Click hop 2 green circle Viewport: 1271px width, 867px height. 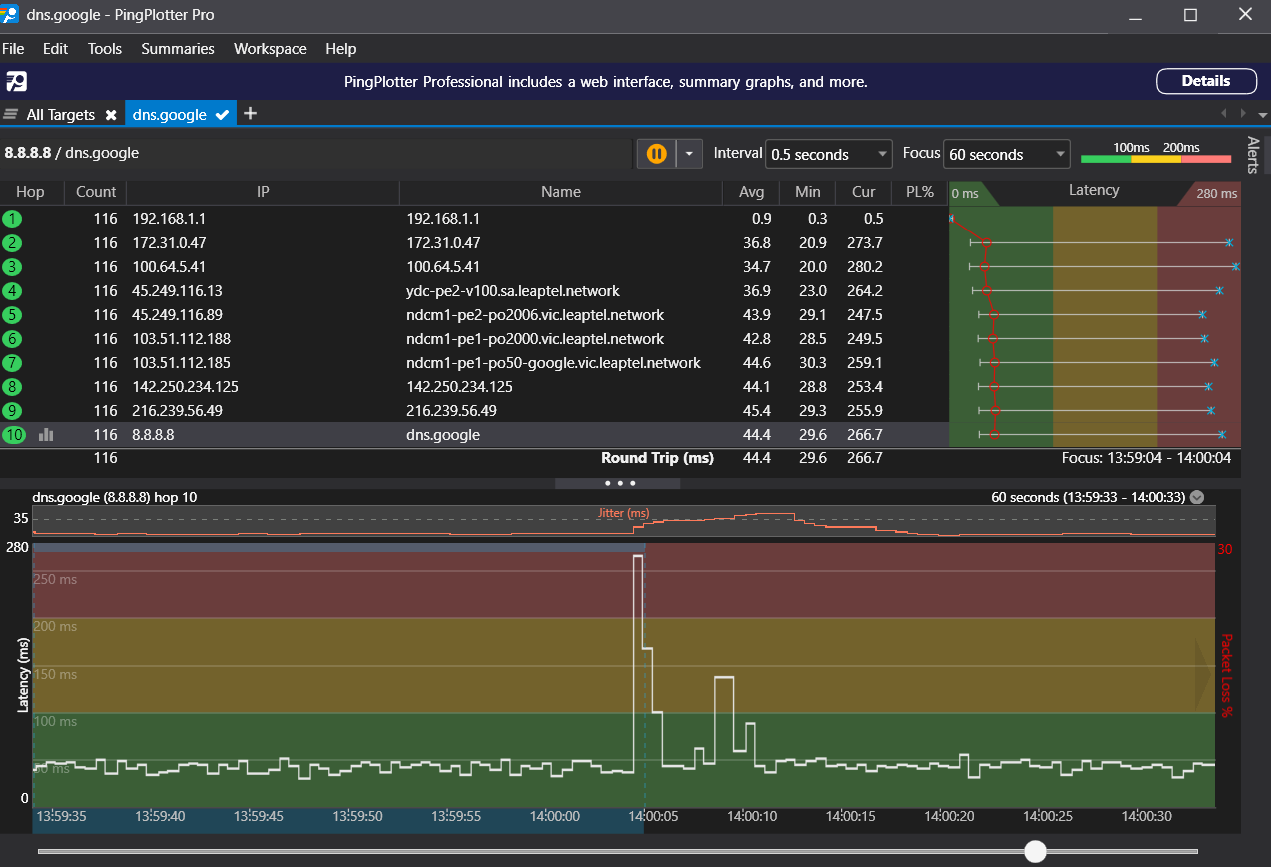(x=12, y=242)
